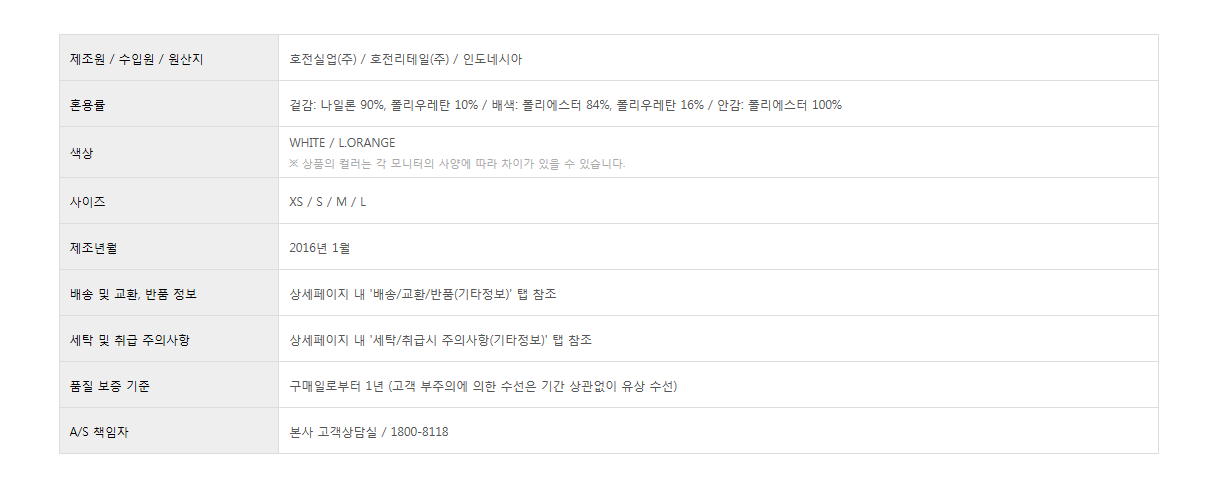Select the 구매일로부터 1년 warranty text
The height and width of the screenshot is (501, 1219).
336,386
